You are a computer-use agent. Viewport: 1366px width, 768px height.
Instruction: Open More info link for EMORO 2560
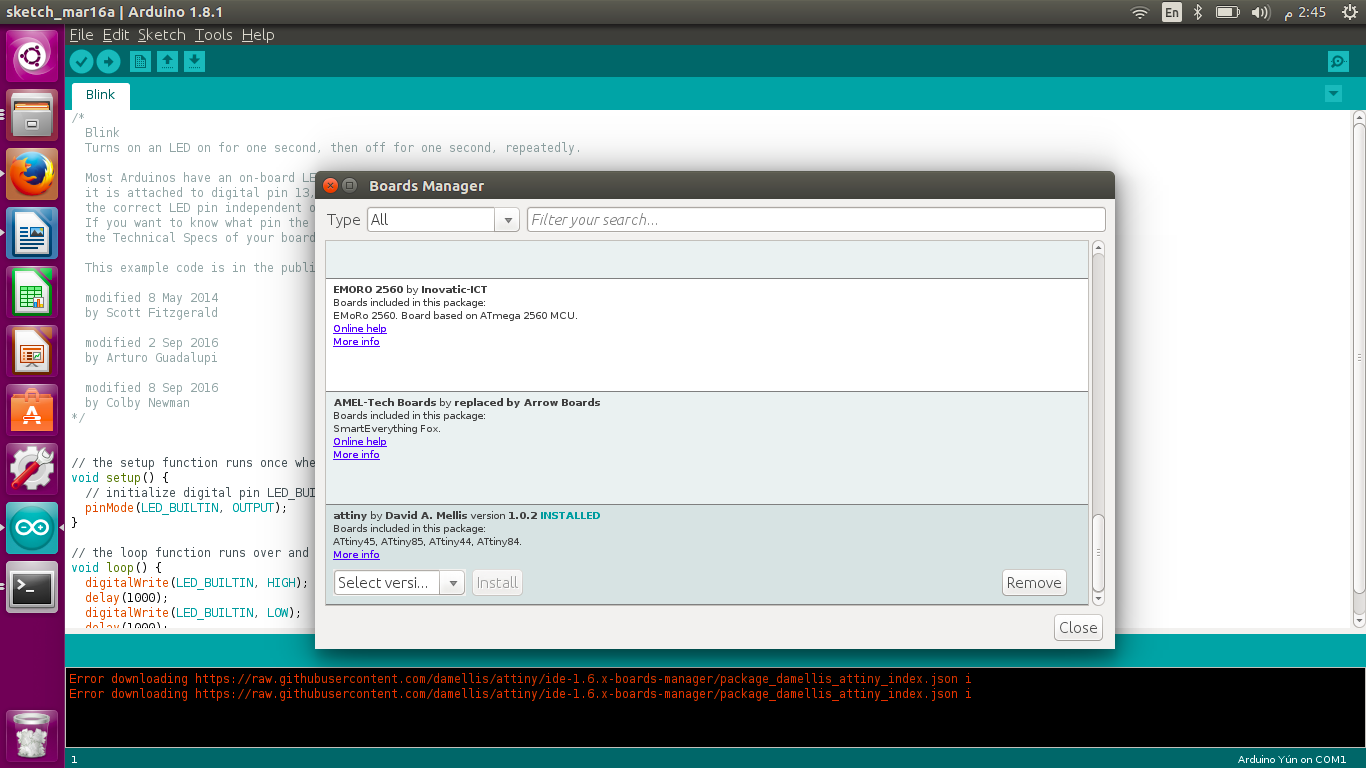356,342
